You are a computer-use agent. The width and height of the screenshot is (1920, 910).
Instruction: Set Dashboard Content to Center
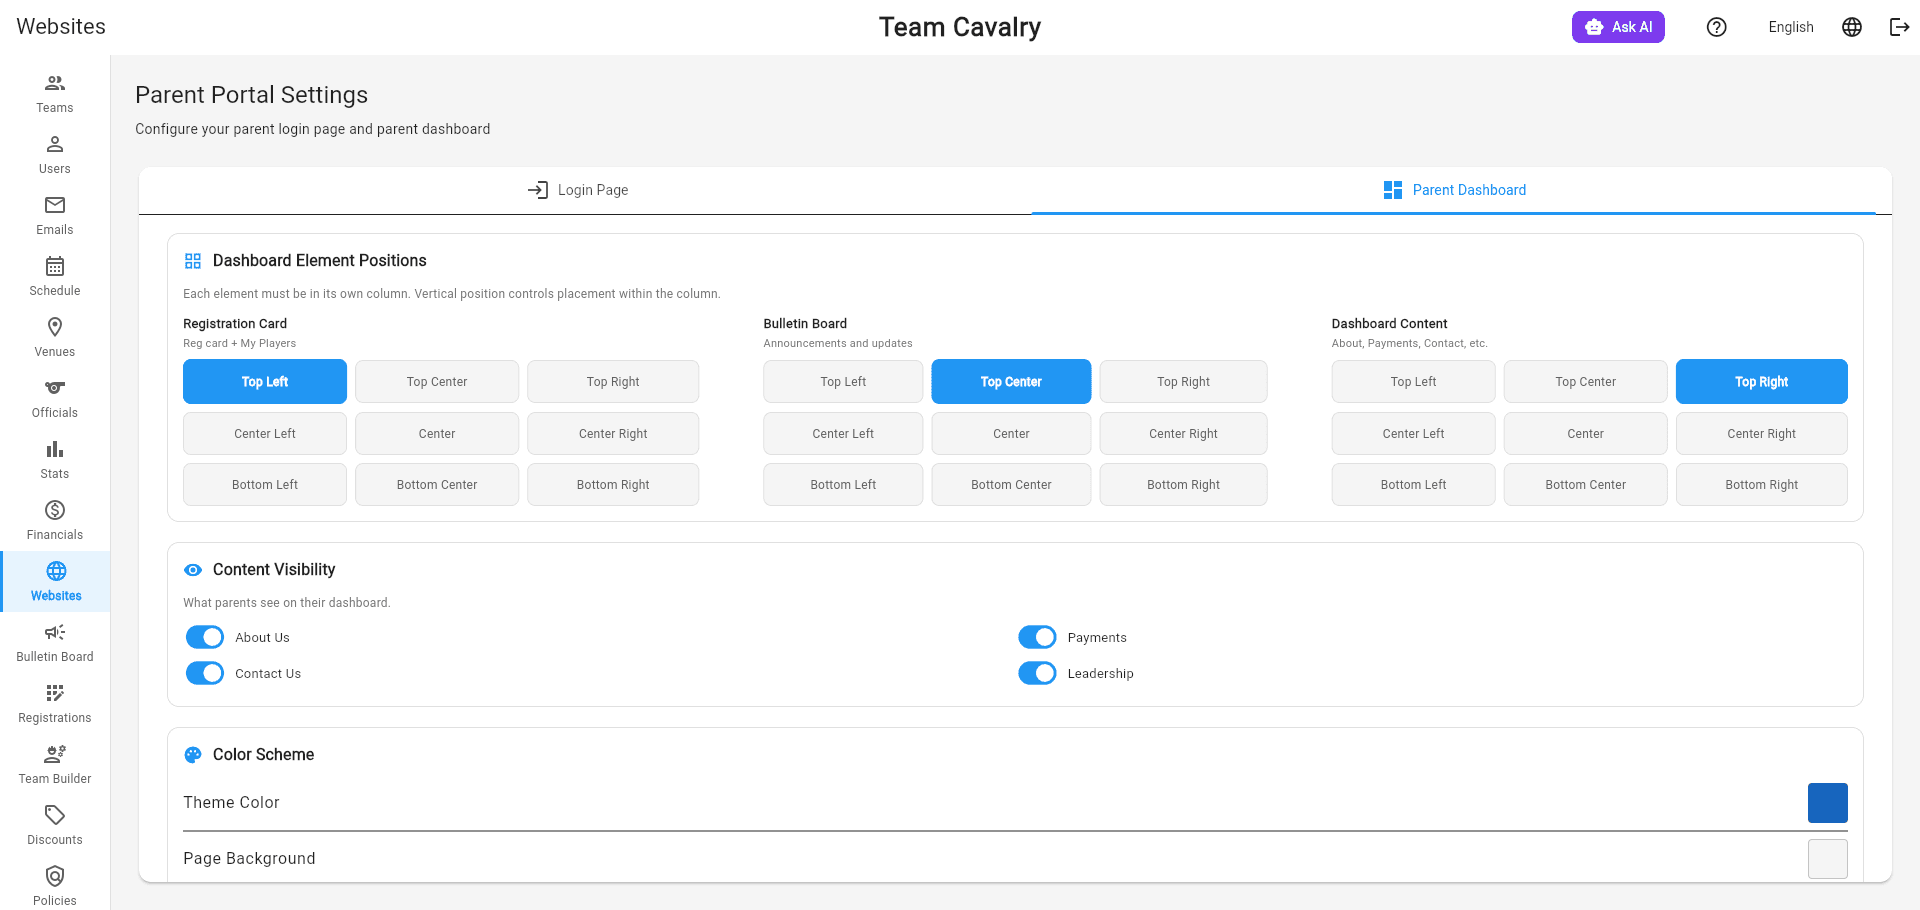pos(1585,434)
